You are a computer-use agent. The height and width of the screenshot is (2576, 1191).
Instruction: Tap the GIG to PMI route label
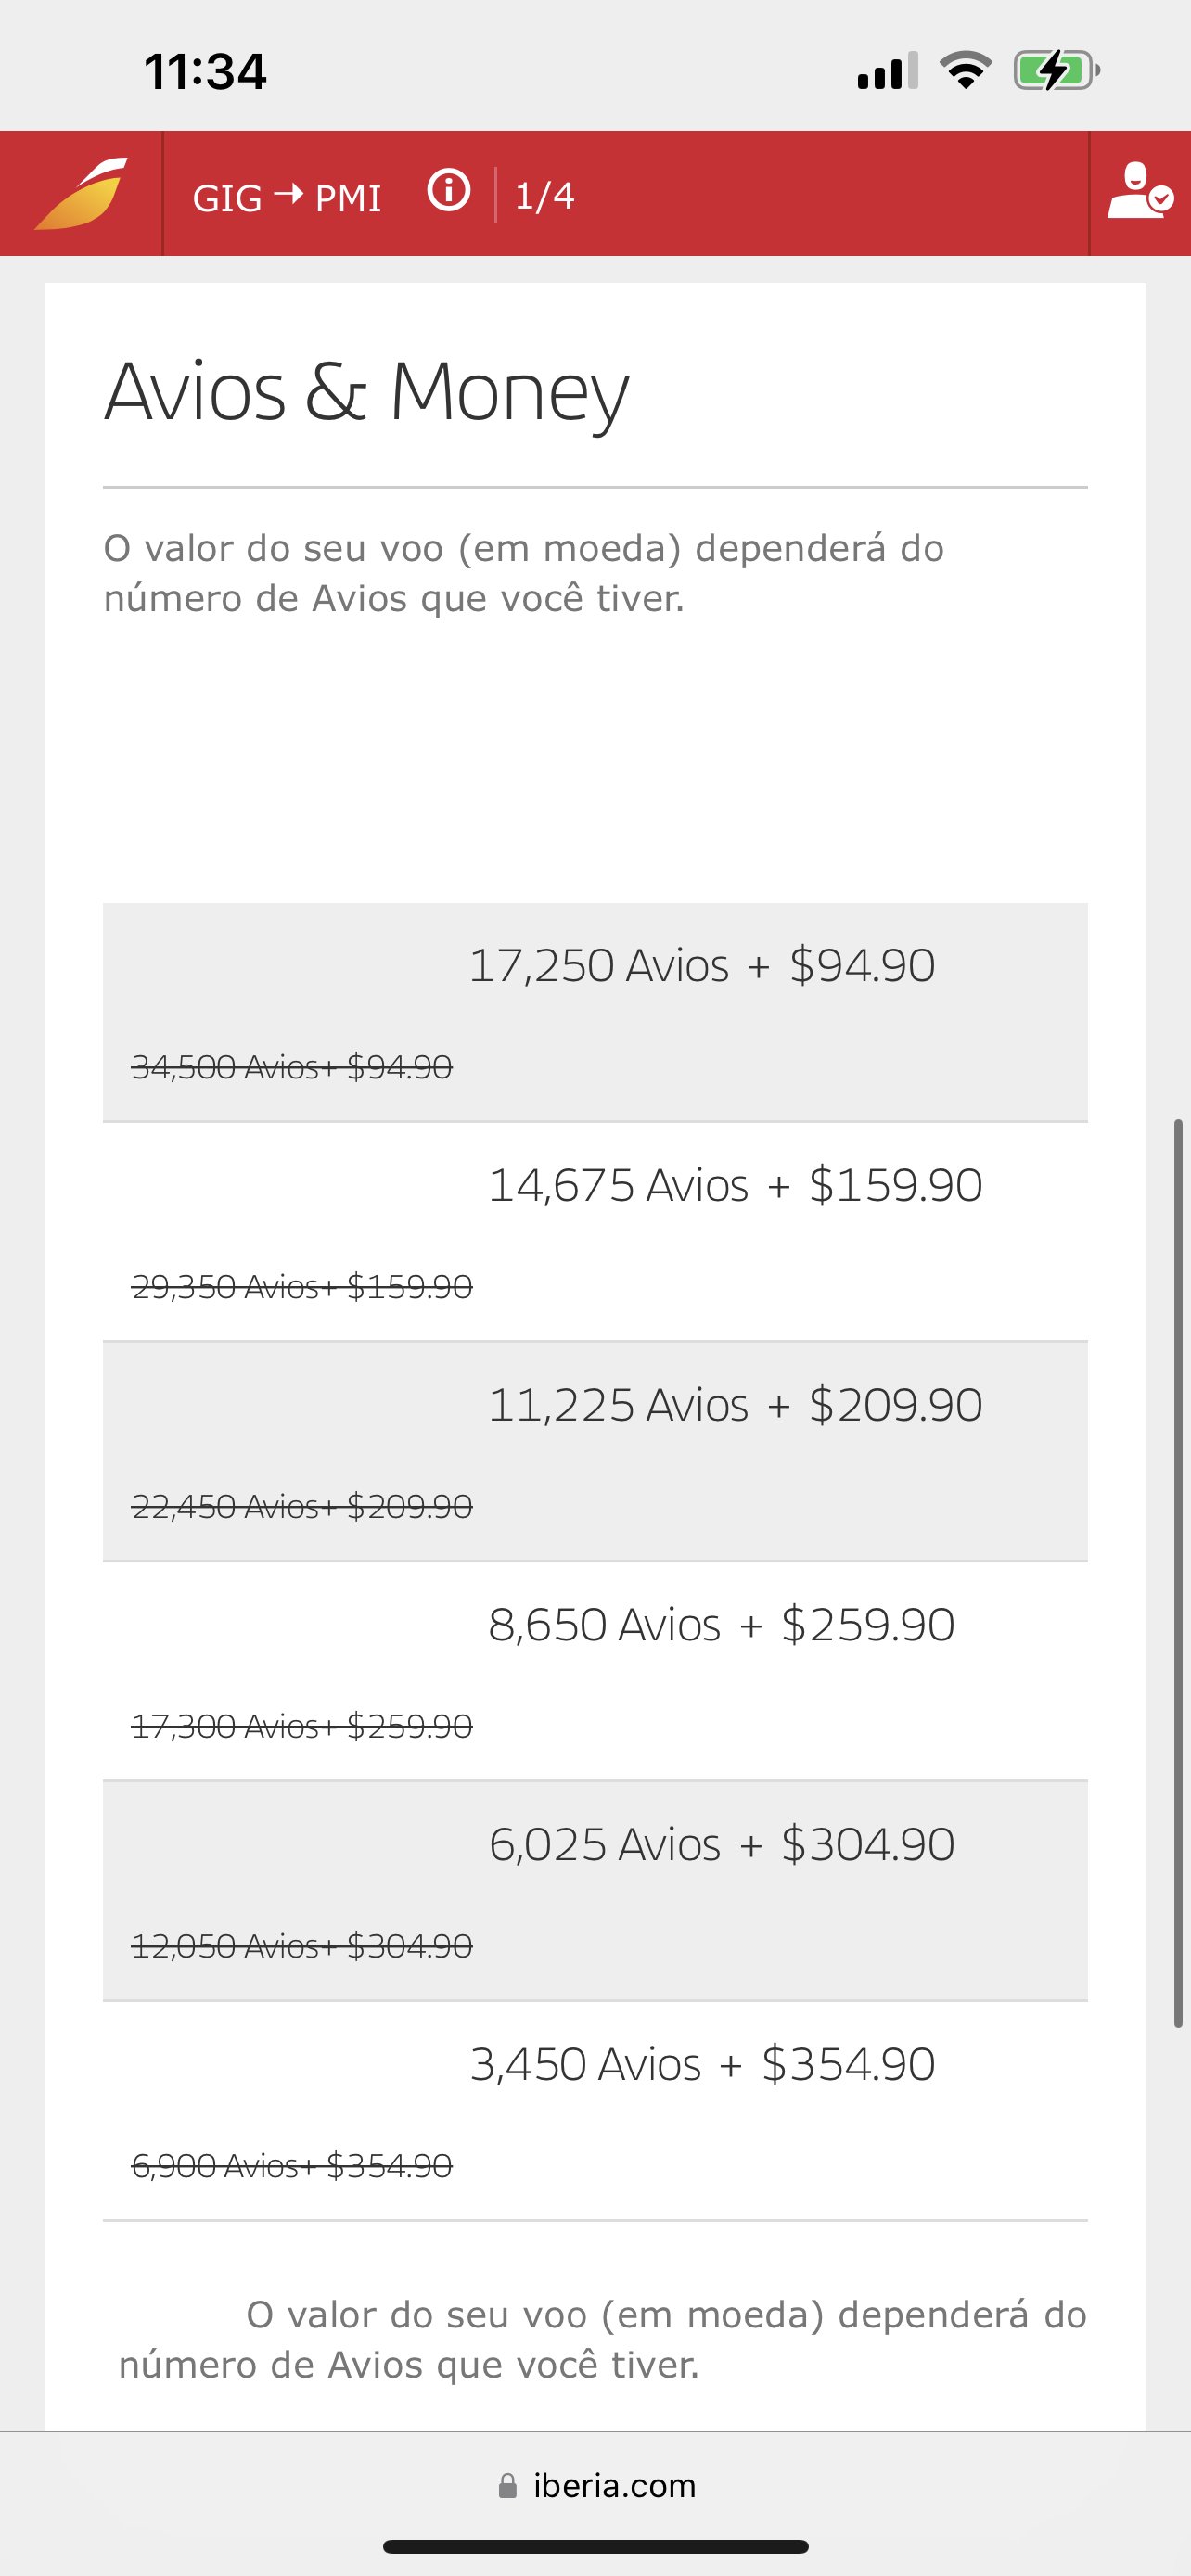tap(287, 197)
